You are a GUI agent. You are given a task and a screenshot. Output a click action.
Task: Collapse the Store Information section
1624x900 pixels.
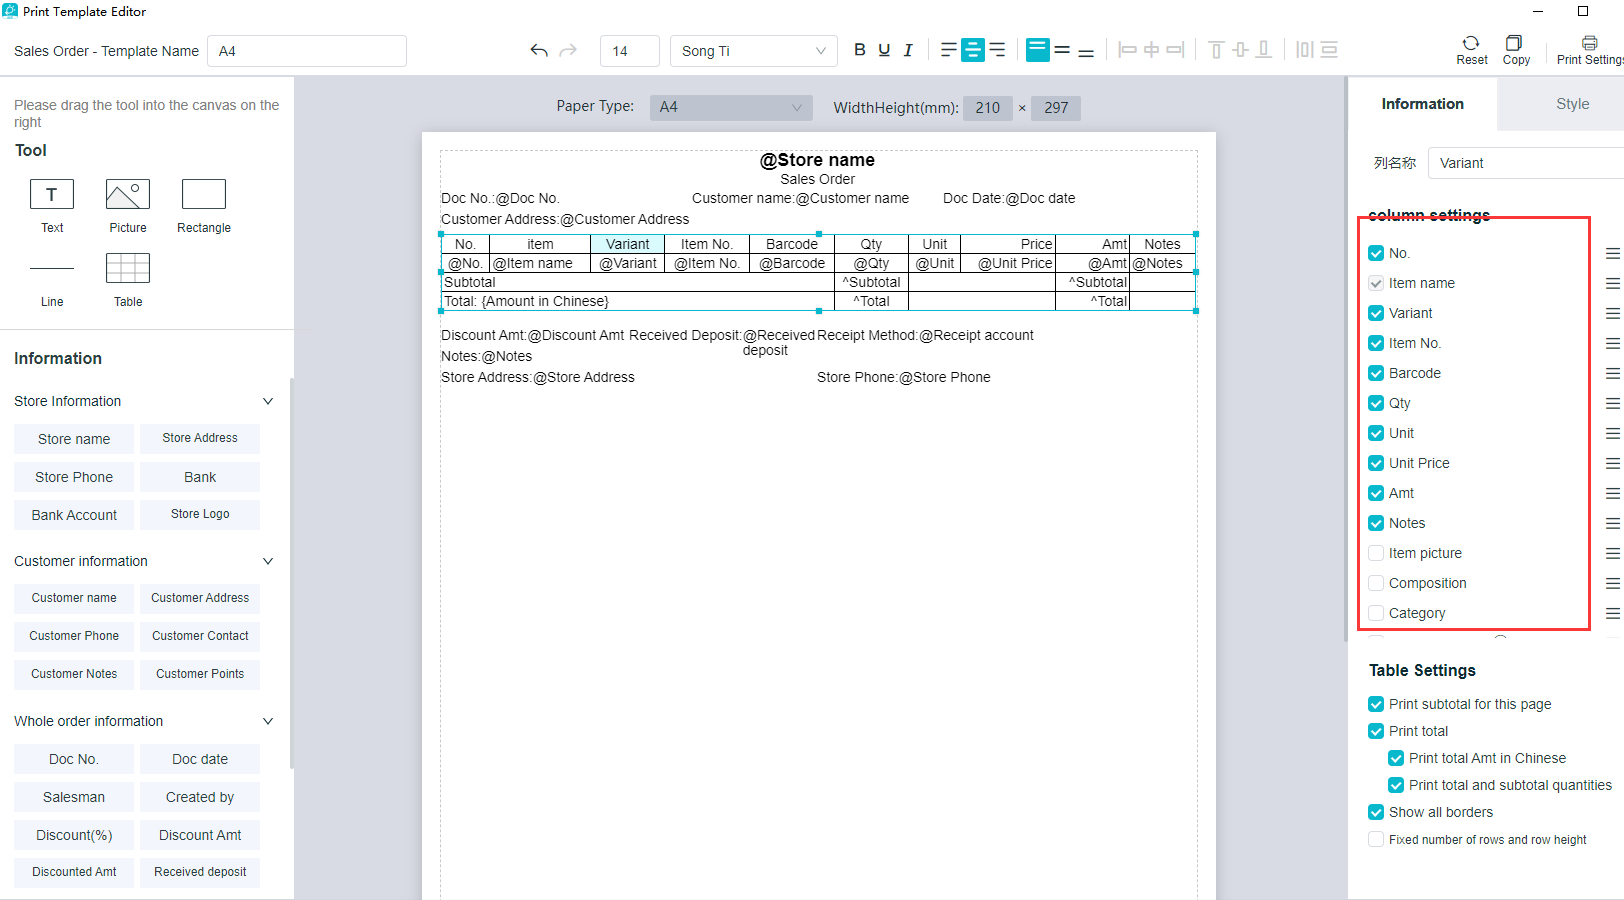click(x=268, y=401)
